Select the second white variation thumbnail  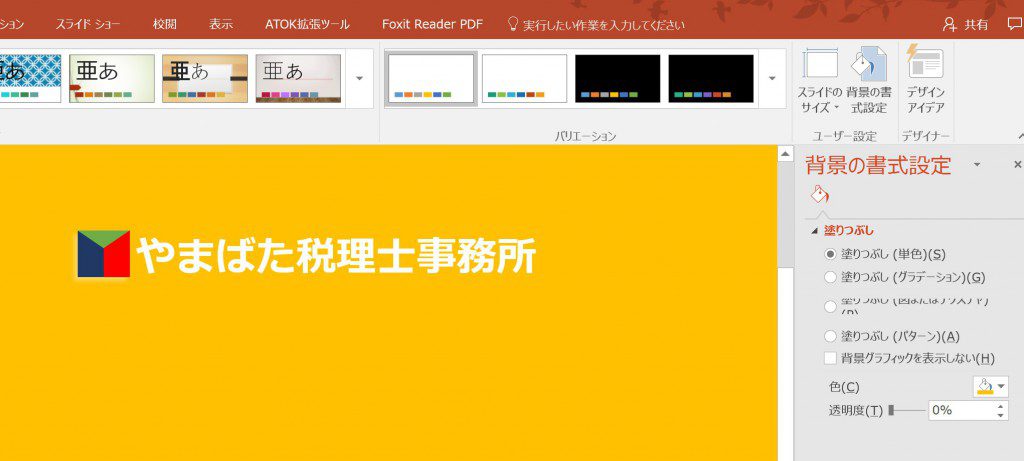tap(524, 78)
